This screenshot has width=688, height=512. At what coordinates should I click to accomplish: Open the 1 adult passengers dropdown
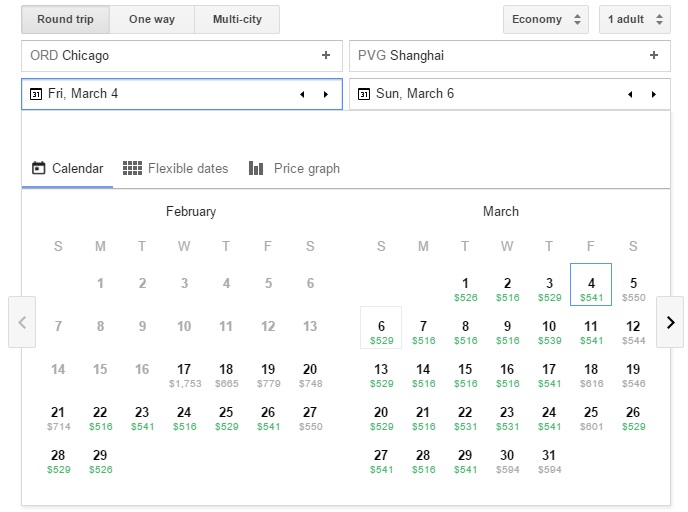click(x=634, y=20)
